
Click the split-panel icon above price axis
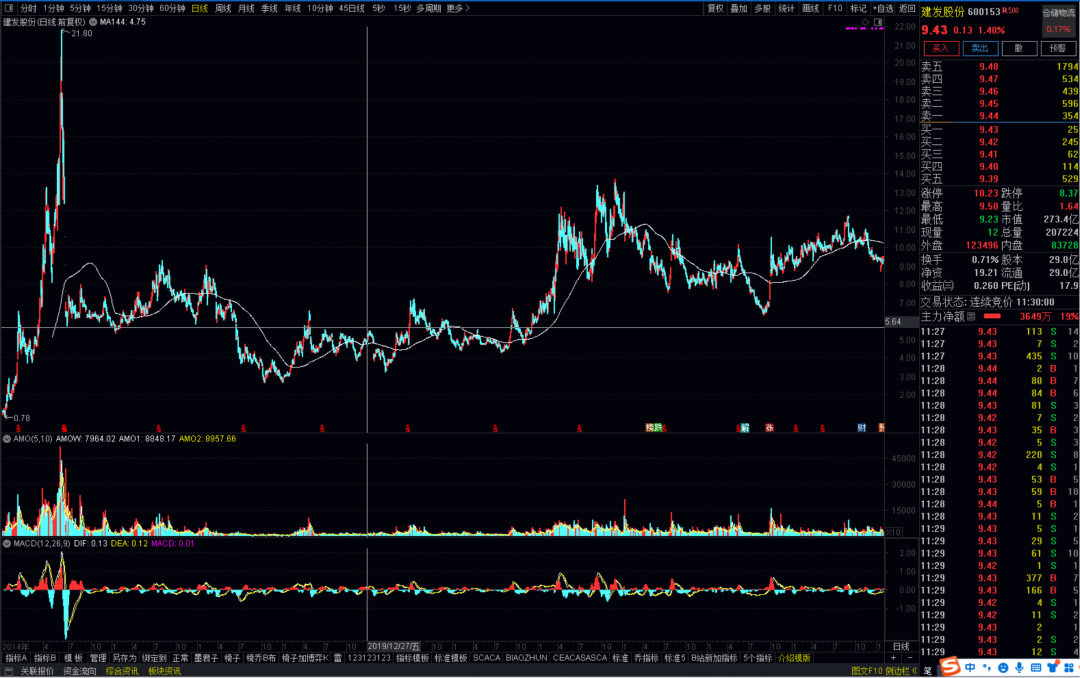click(878, 21)
